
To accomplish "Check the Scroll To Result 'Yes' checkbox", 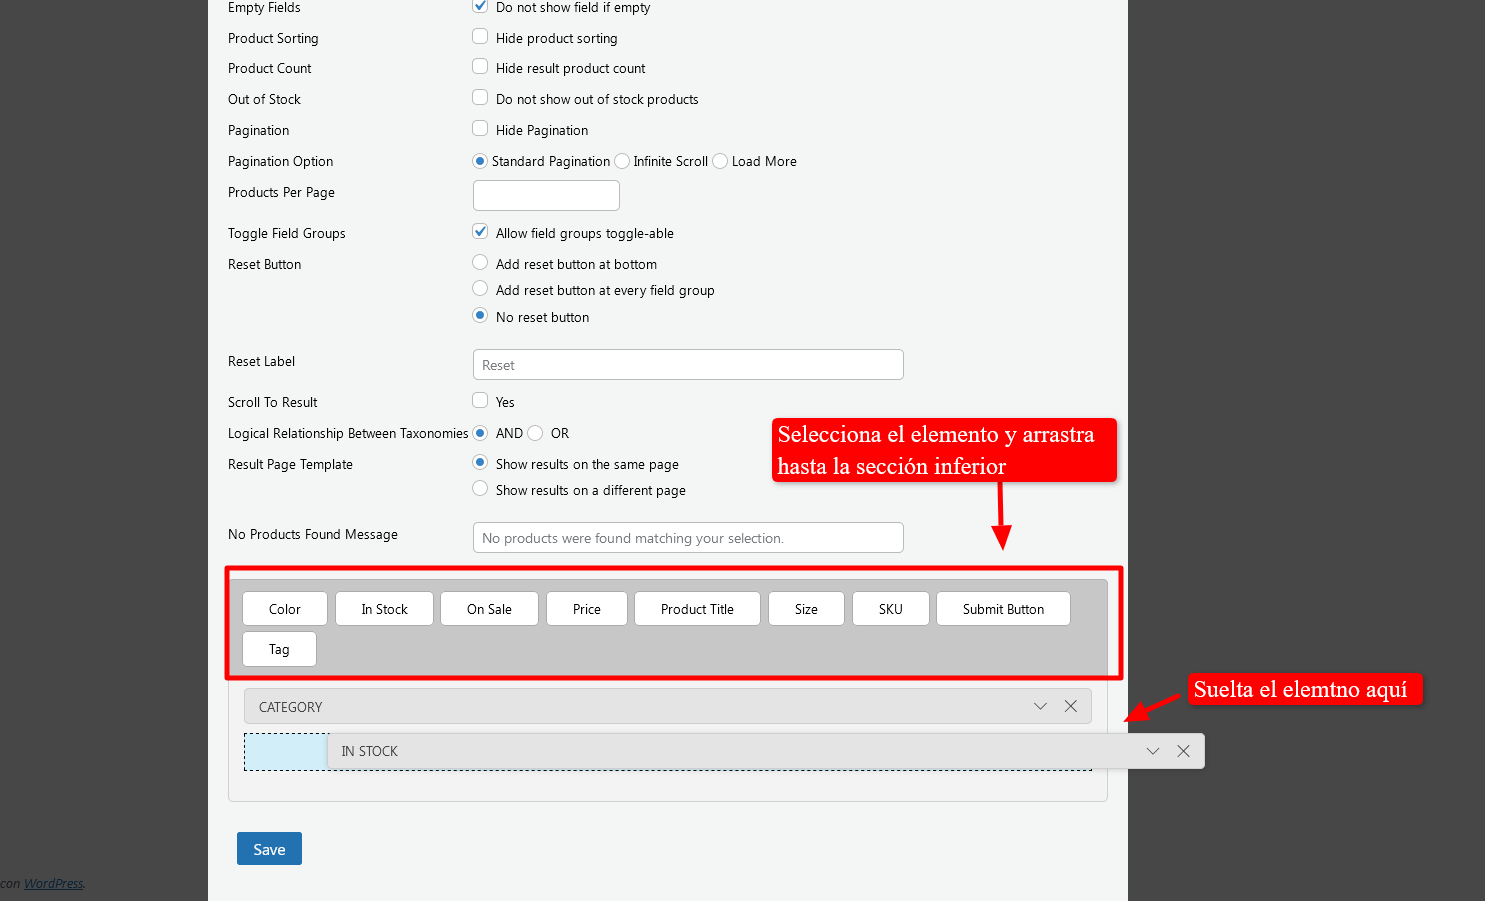I will (x=480, y=400).
